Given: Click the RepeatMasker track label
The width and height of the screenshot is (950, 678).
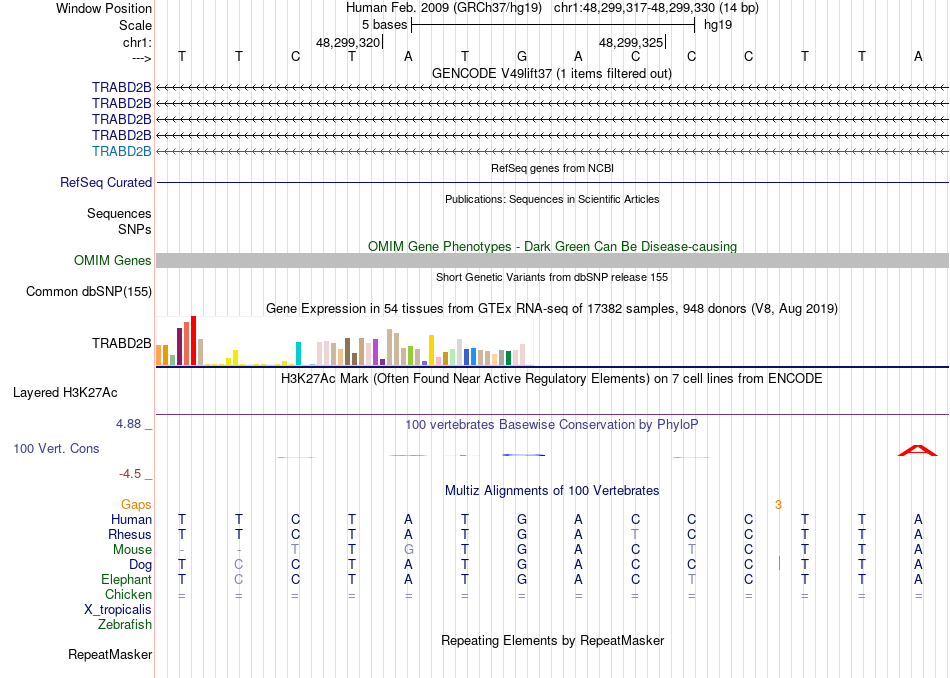Looking at the screenshot, I should tap(110, 654).
